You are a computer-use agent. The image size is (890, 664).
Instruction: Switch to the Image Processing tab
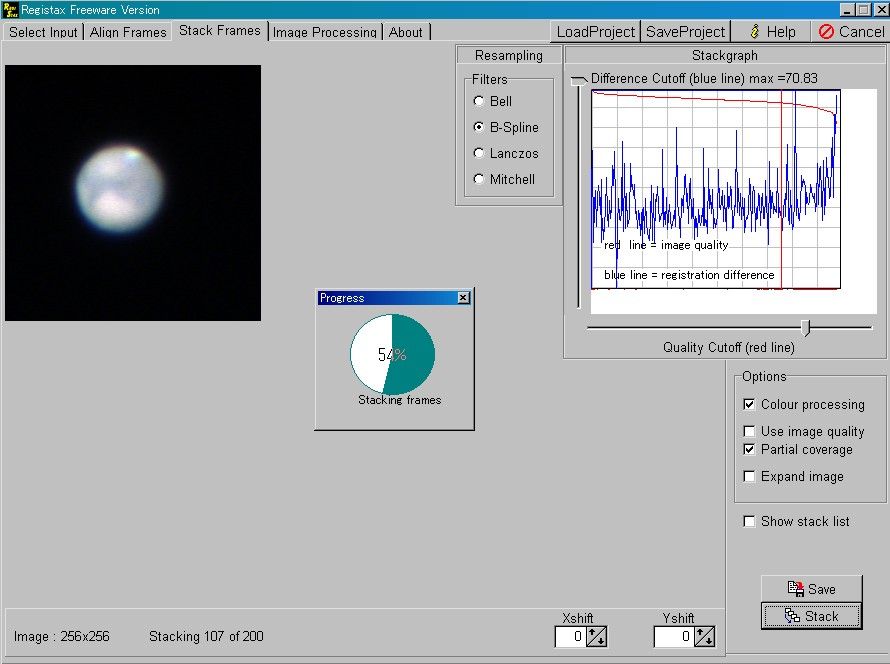click(x=324, y=32)
